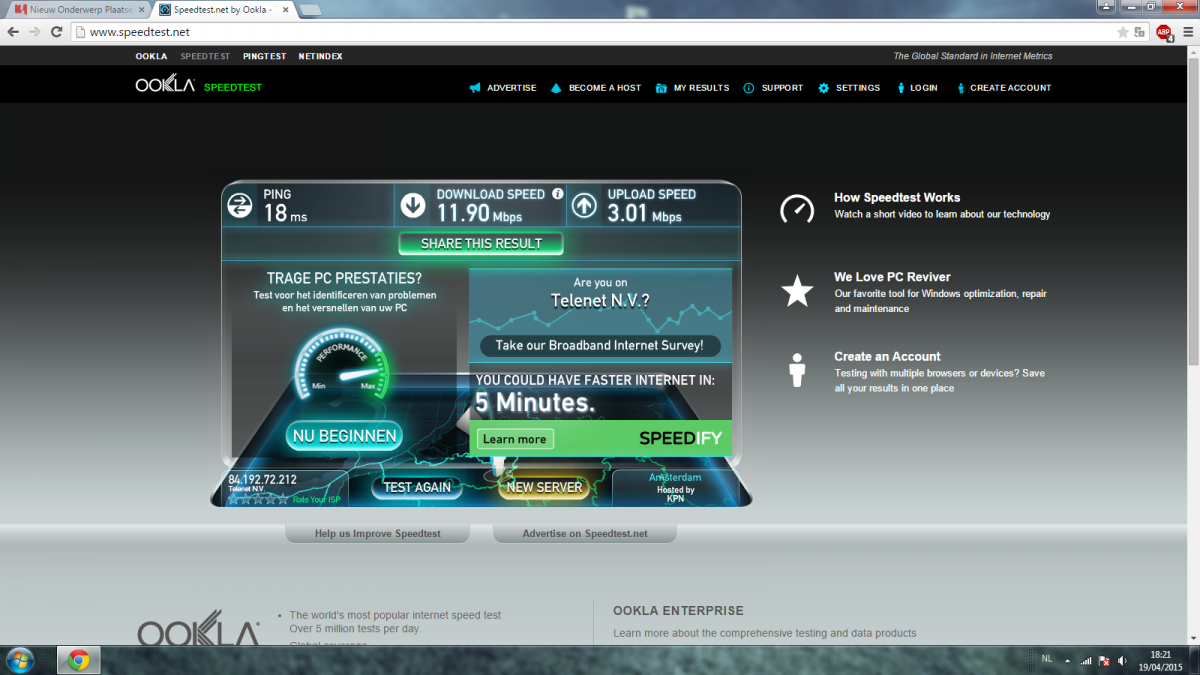This screenshot has height=675, width=1200.
Task: Open the Adblock Plus extension icon
Action: (x=1164, y=32)
